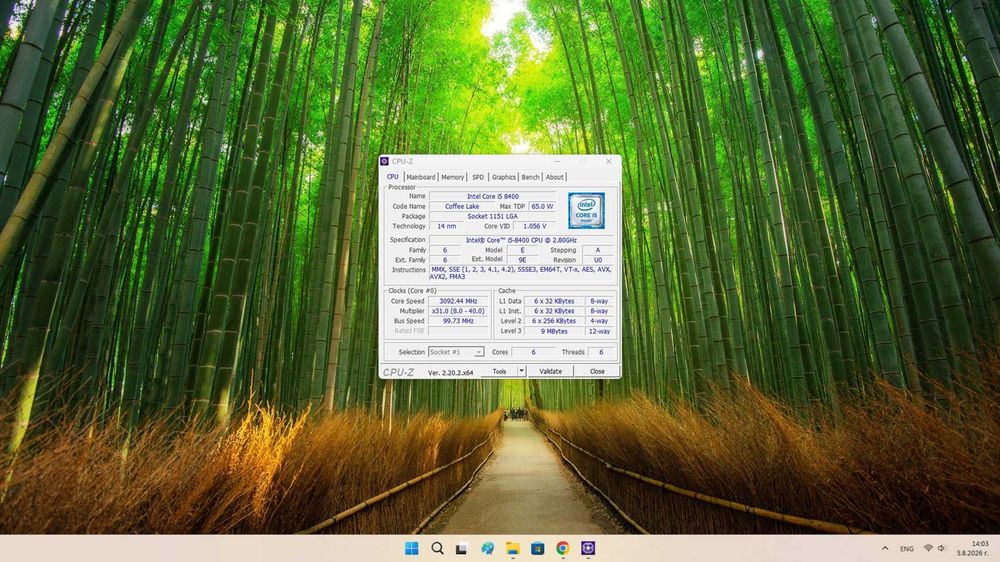Screen dimensions: 1000x562
Task: Click the volume speaker tray icon
Action: 941,549
